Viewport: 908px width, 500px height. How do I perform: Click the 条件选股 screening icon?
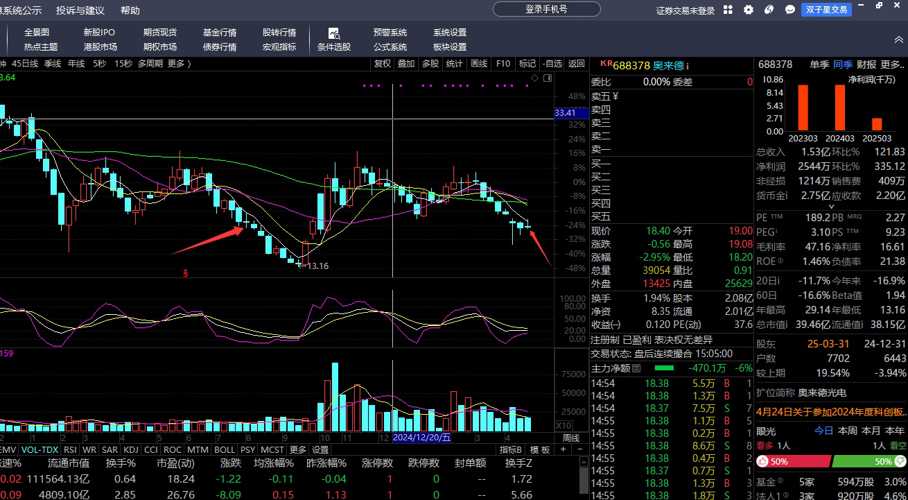334,34
